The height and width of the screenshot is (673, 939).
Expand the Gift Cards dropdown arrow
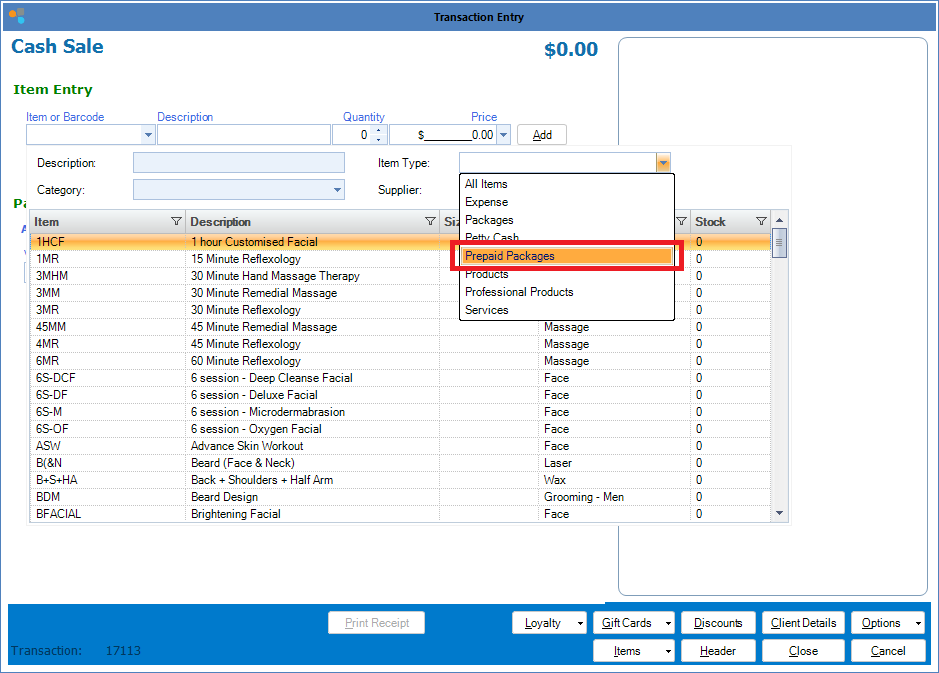[x=667, y=623]
